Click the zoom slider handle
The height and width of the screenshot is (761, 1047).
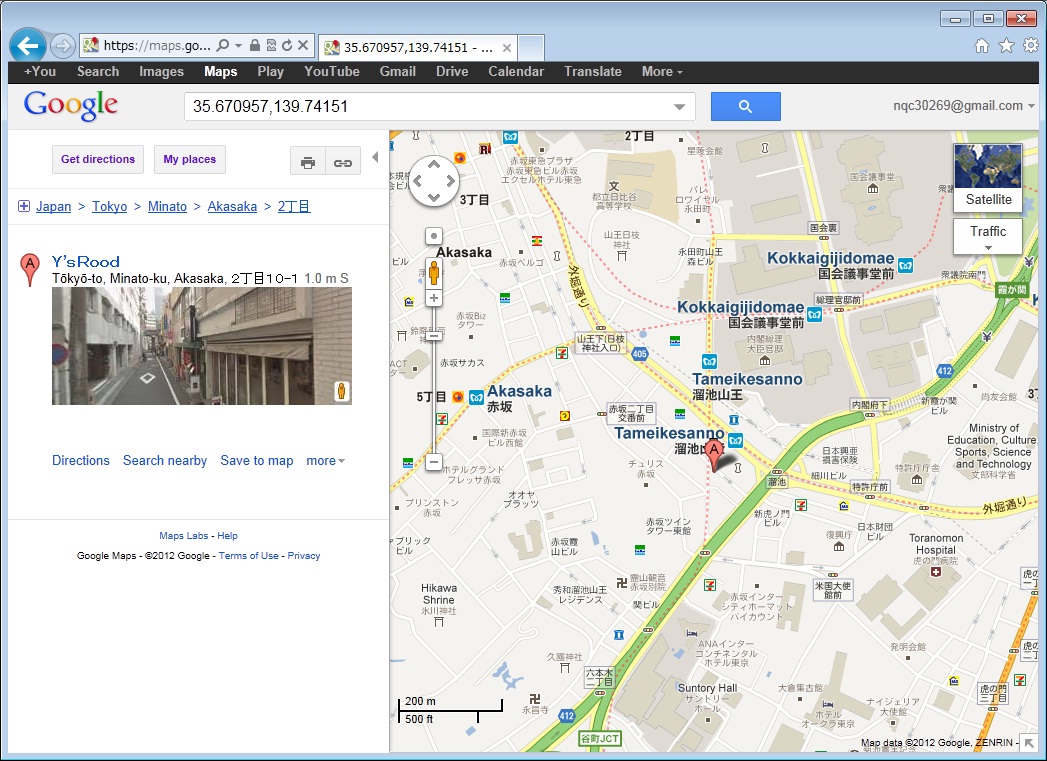[434, 335]
